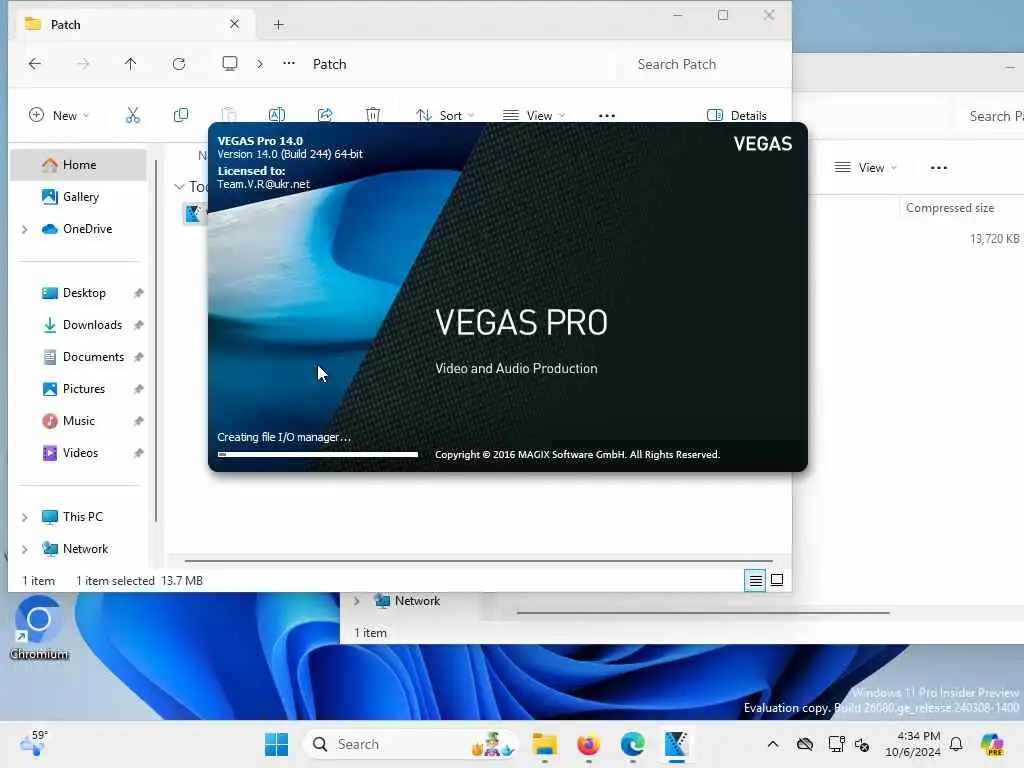
Task: Click the Patch address bar path
Action: click(329, 64)
